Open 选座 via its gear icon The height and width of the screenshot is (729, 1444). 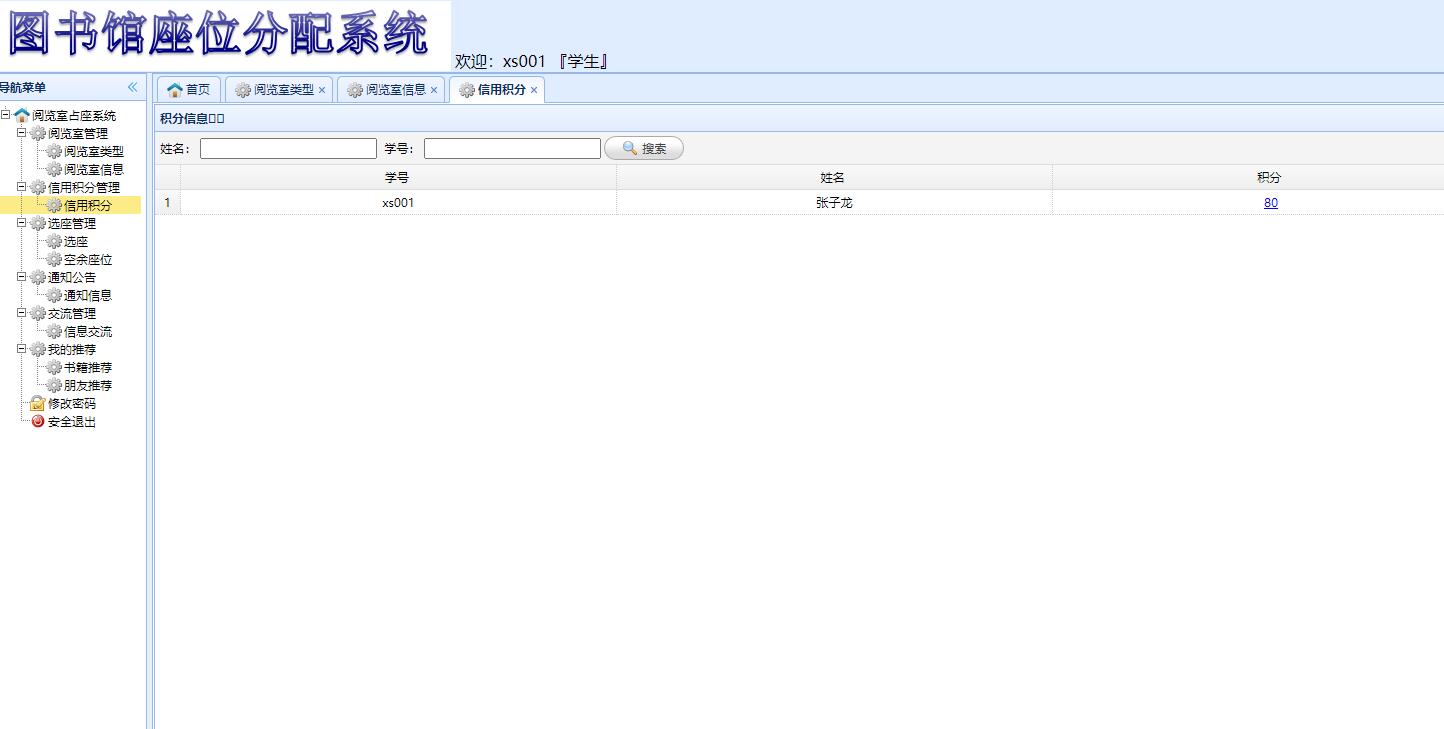(x=54, y=241)
